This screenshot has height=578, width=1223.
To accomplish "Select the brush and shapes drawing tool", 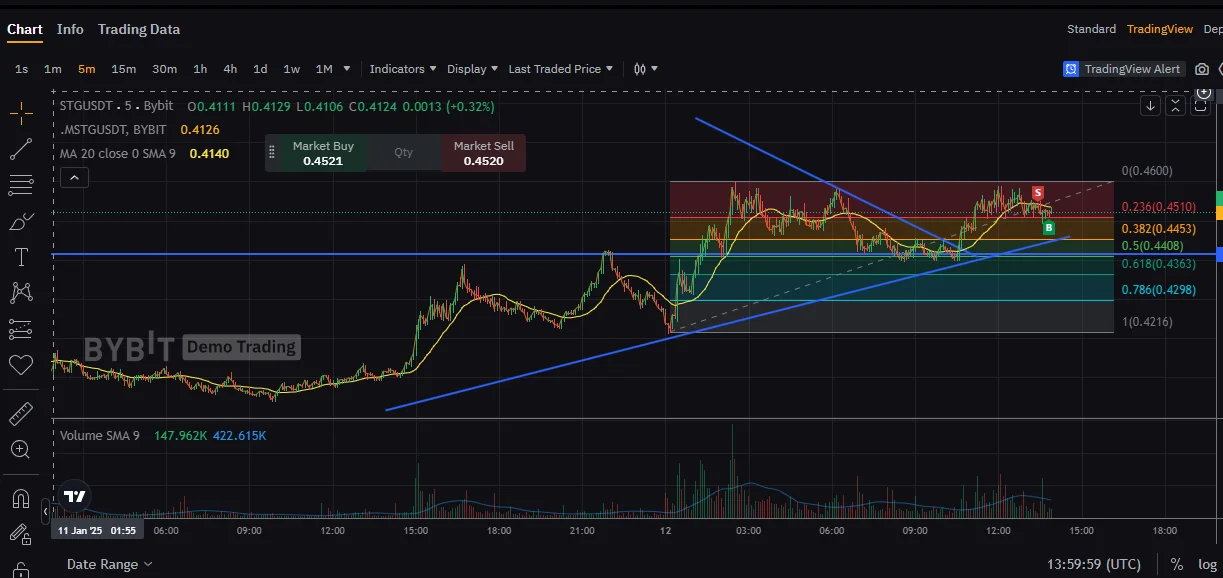I will point(21,221).
